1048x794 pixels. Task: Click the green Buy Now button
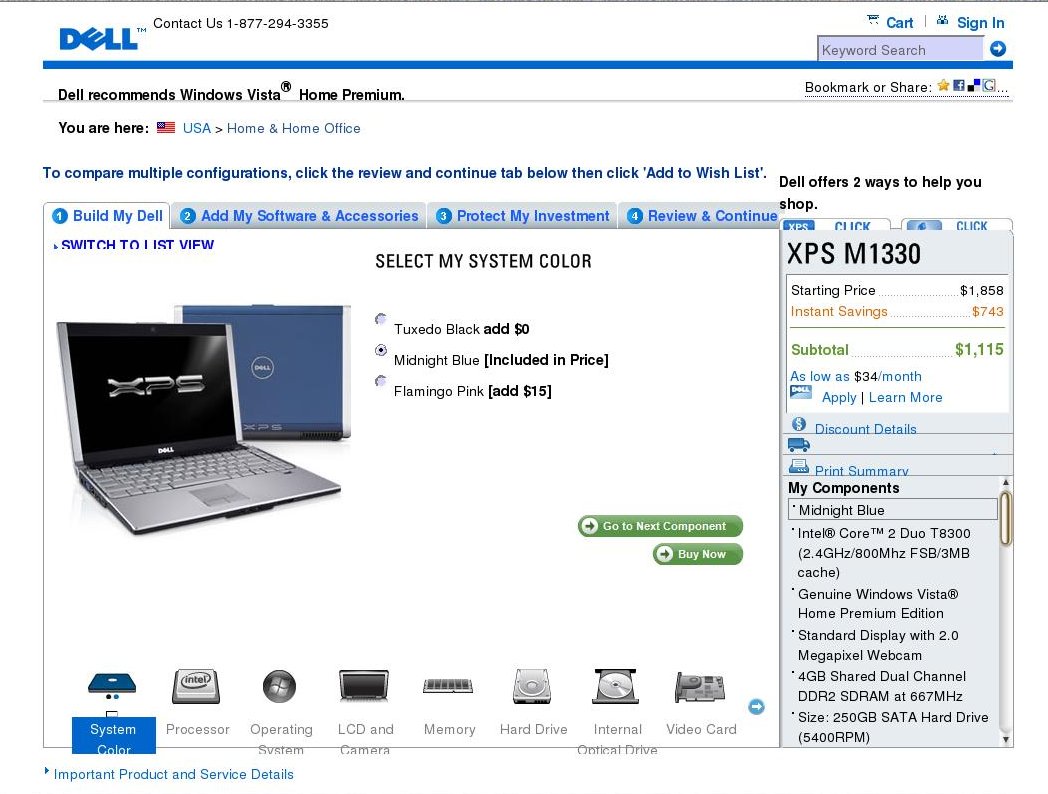[698, 554]
